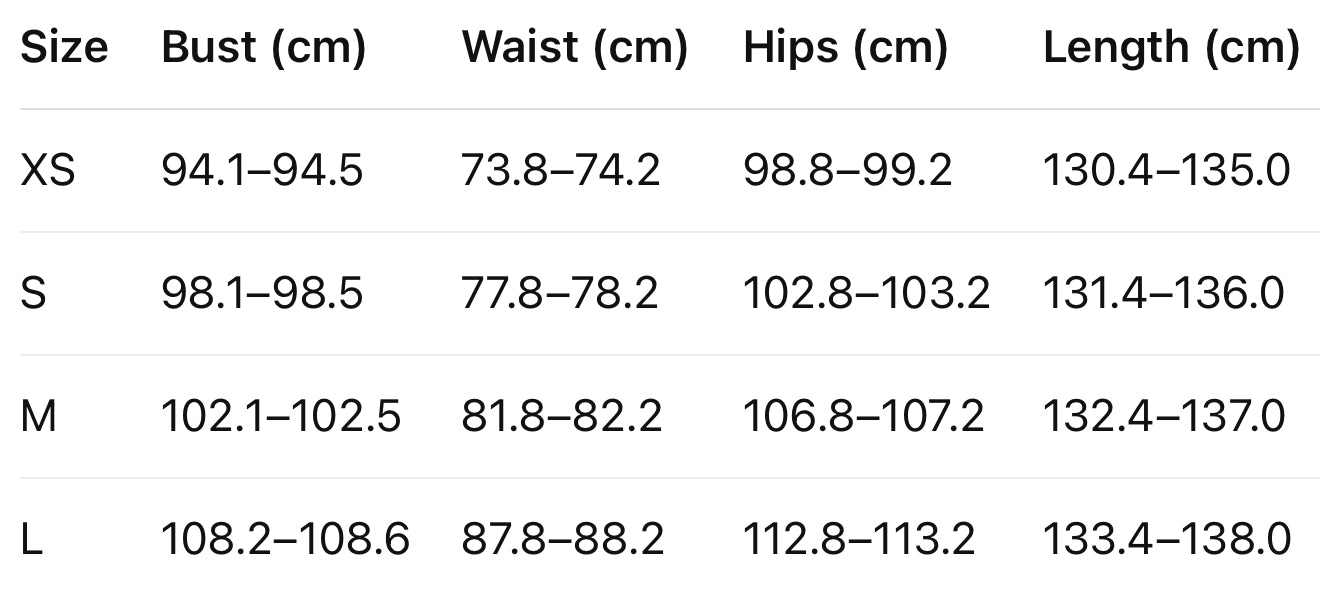Select the L bust value 108.2–108.6

[285, 540]
